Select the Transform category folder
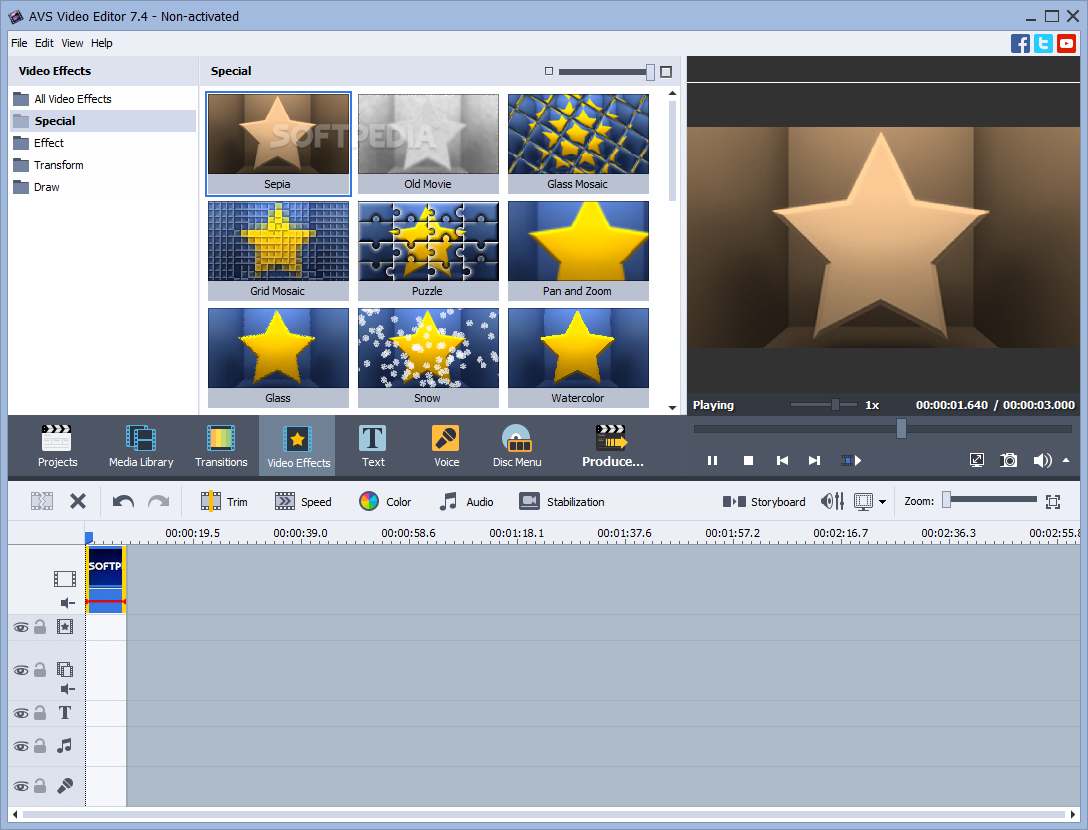This screenshot has height=830, width=1088. coord(103,165)
